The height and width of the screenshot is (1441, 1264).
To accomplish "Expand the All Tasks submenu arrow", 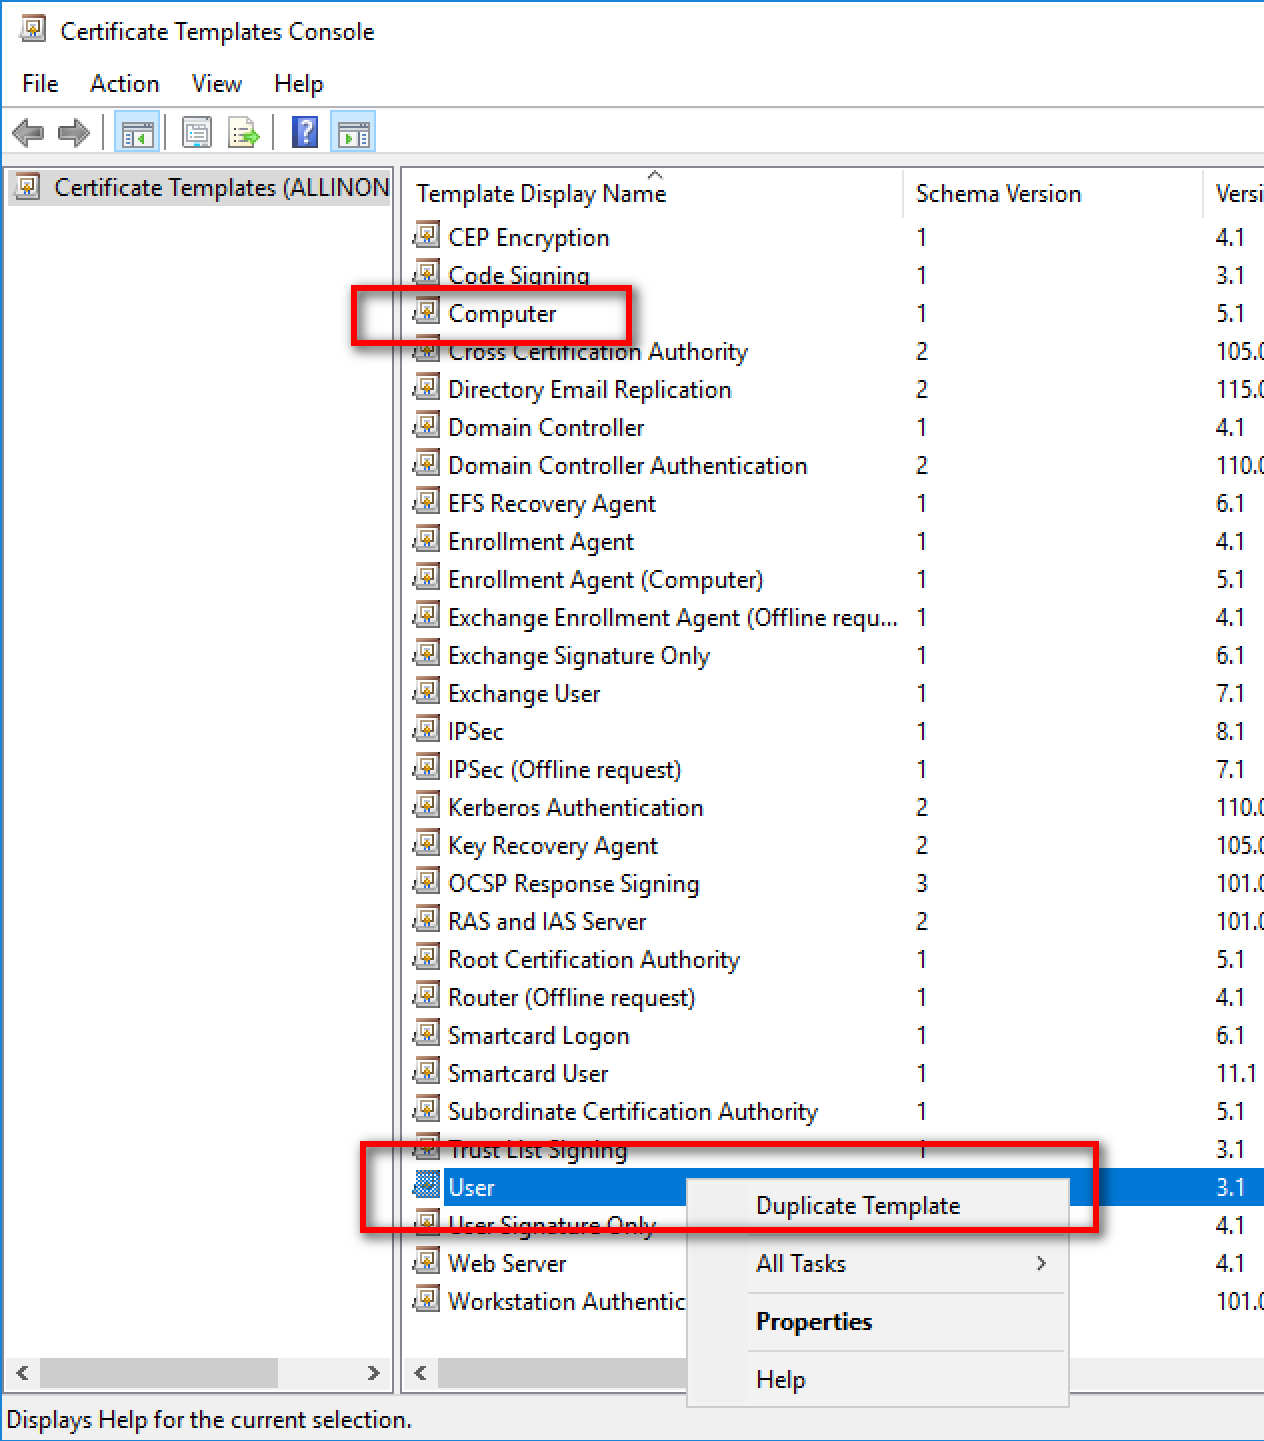I will [x=1041, y=1264].
